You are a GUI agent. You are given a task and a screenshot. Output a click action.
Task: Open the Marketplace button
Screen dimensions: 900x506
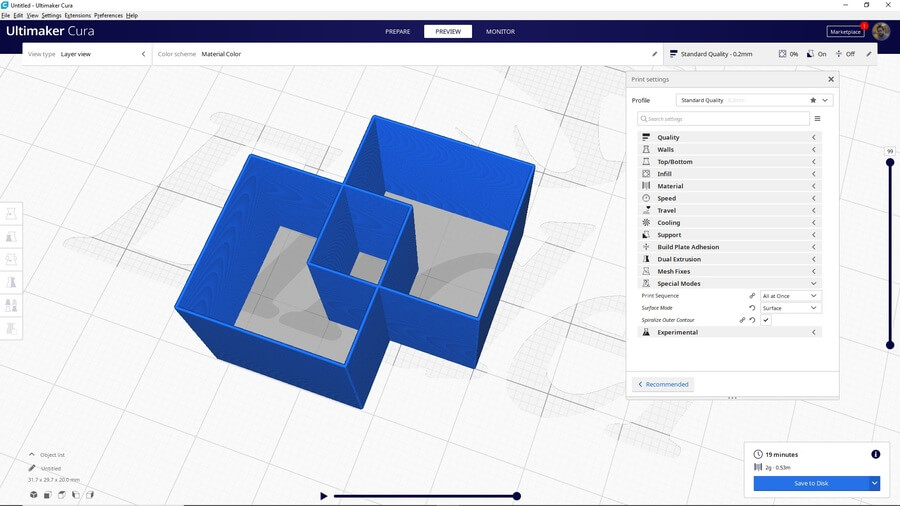(845, 32)
